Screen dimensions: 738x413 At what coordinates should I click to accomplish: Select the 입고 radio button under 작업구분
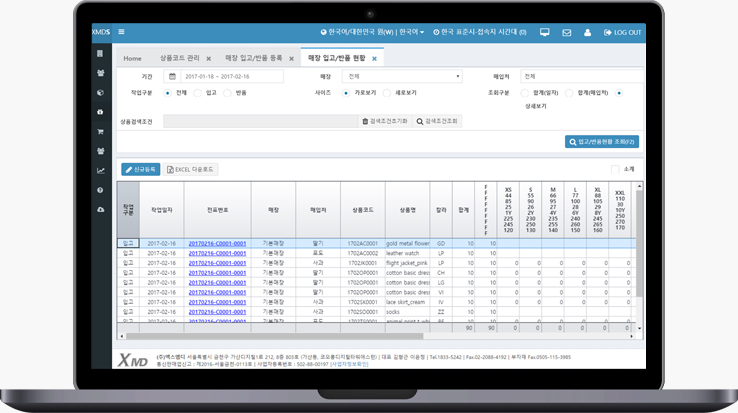coord(197,92)
